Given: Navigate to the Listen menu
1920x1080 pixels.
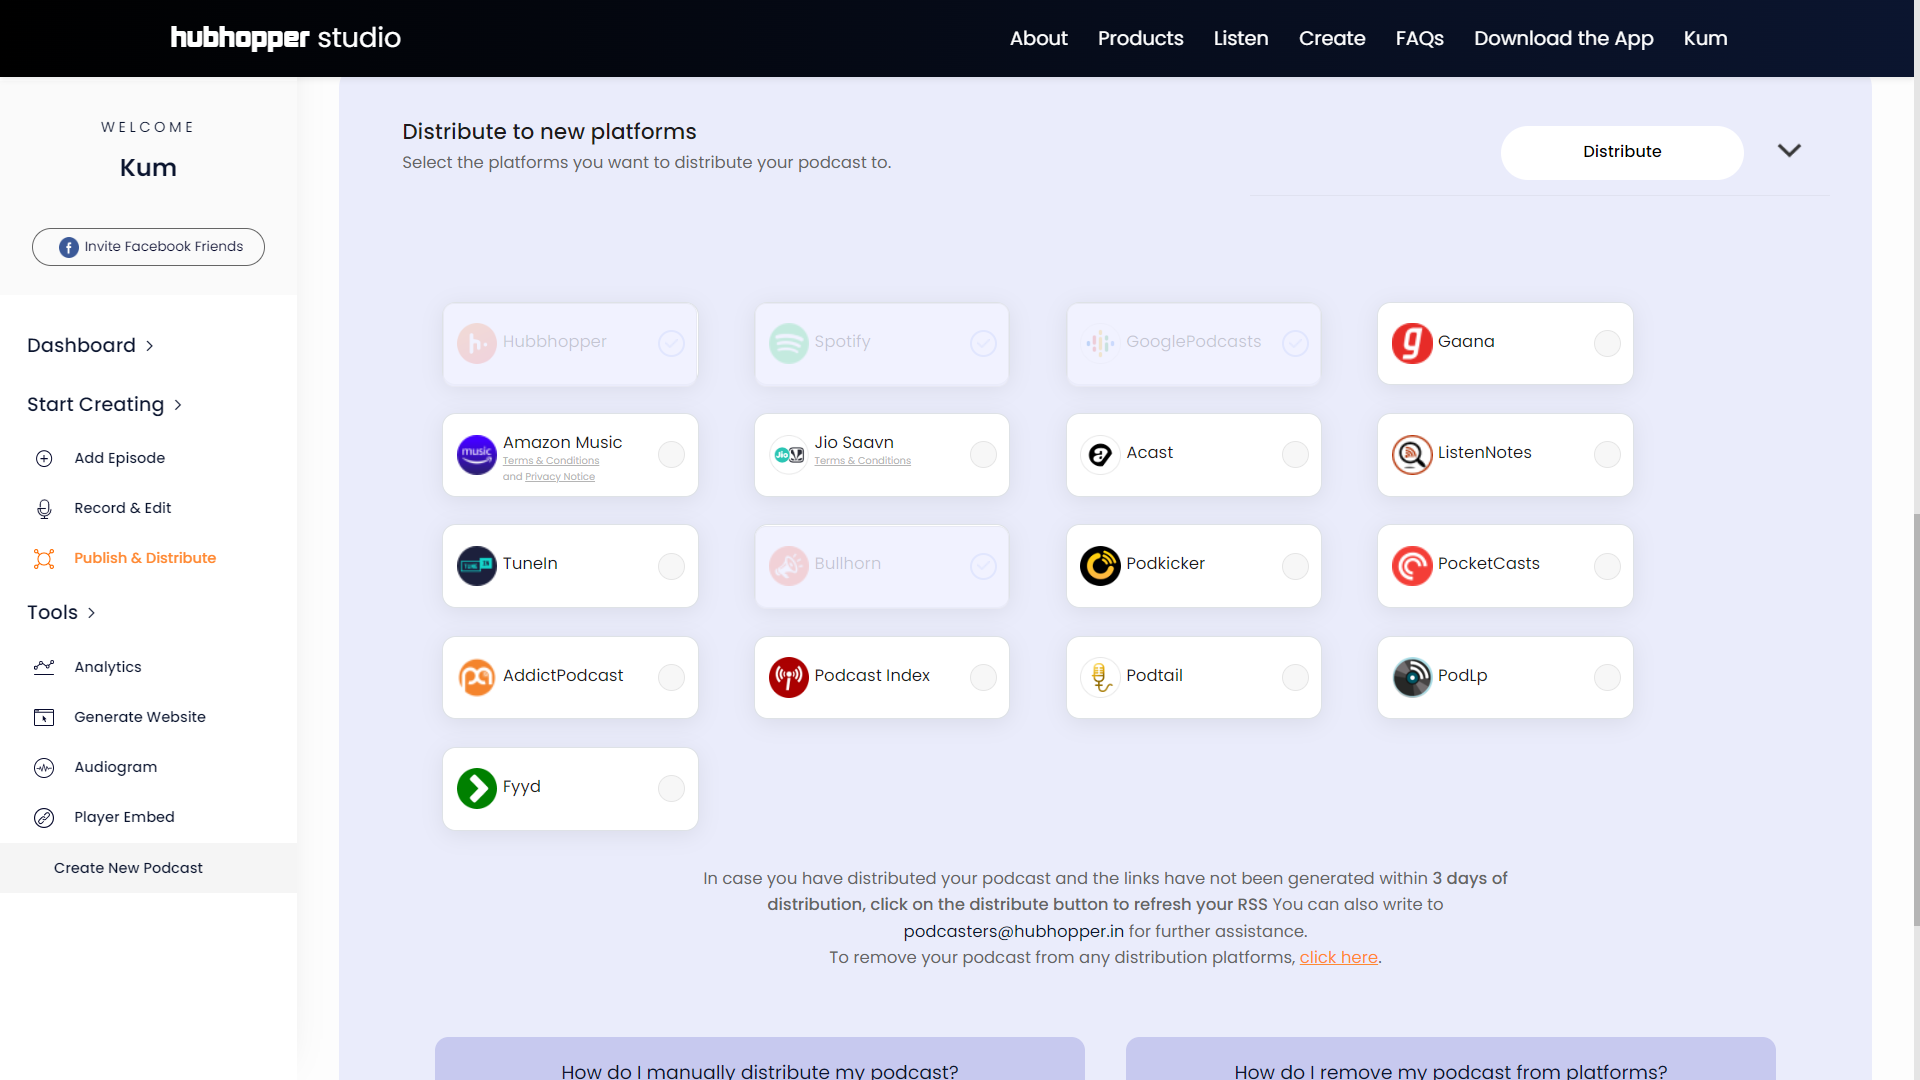Looking at the screenshot, I should tap(1240, 38).
